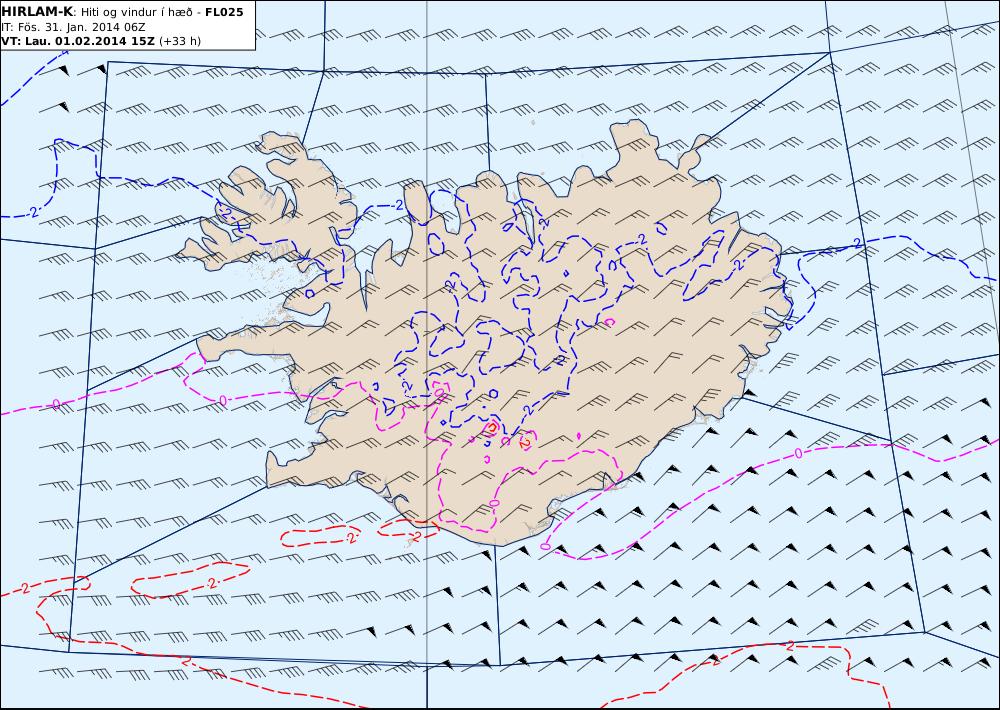Click the 'VT: Lau. 01.02.2014 15Z' valid time
The image size is (1000, 710).
pyautogui.click(x=78, y=41)
